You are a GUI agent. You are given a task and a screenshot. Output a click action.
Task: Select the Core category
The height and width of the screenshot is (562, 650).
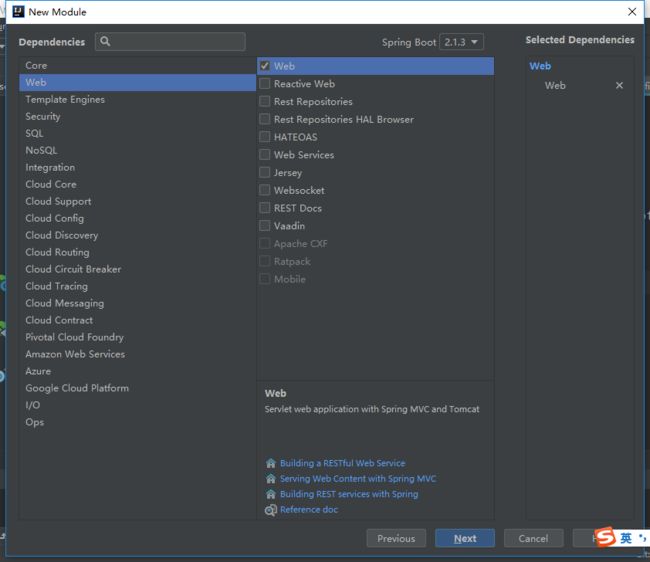pyautogui.click(x=137, y=65)
